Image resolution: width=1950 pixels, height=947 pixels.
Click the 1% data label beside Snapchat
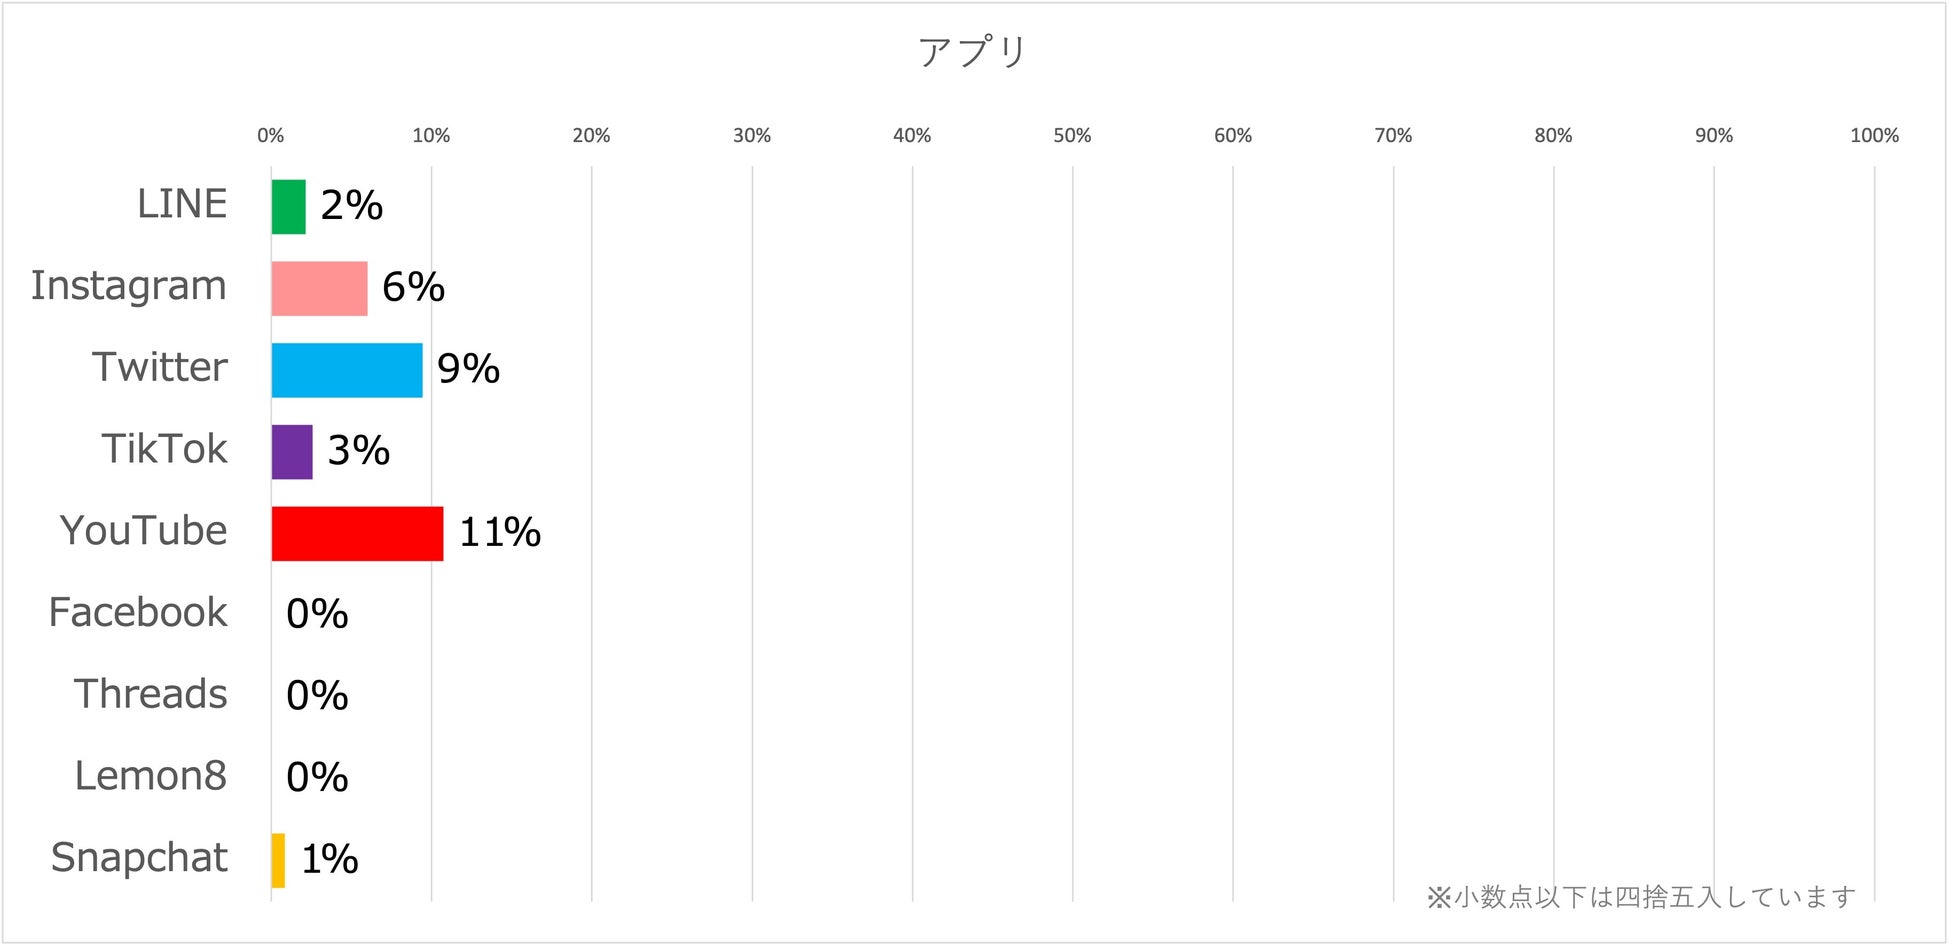(x=330, y=859)
